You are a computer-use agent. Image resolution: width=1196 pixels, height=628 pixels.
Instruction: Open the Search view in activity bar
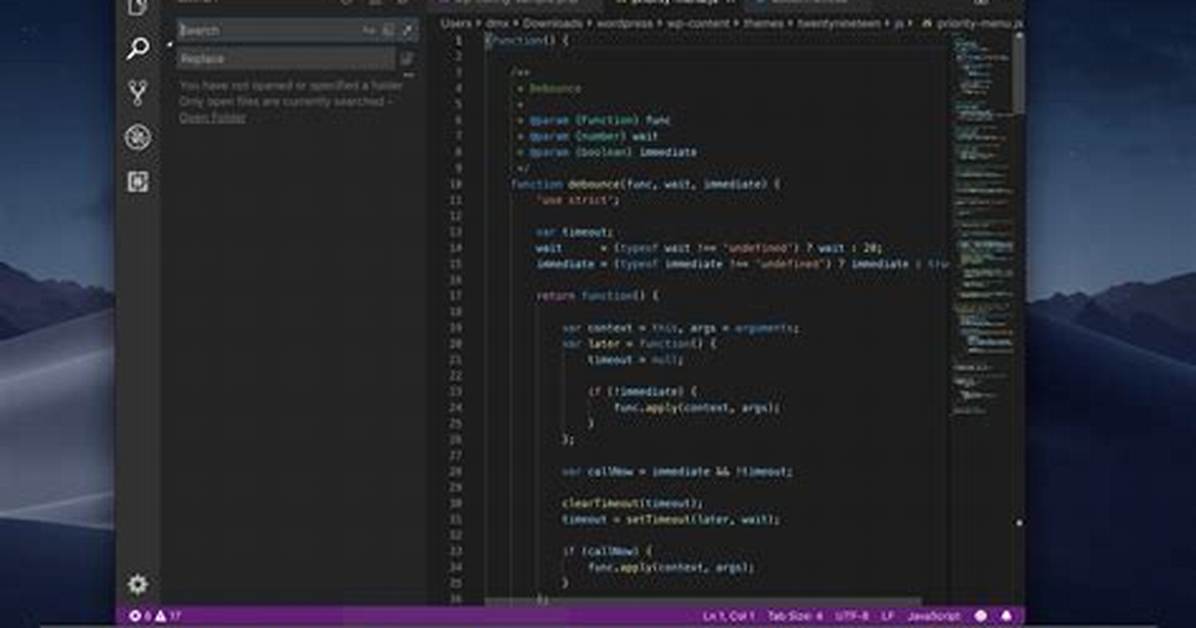137,48
